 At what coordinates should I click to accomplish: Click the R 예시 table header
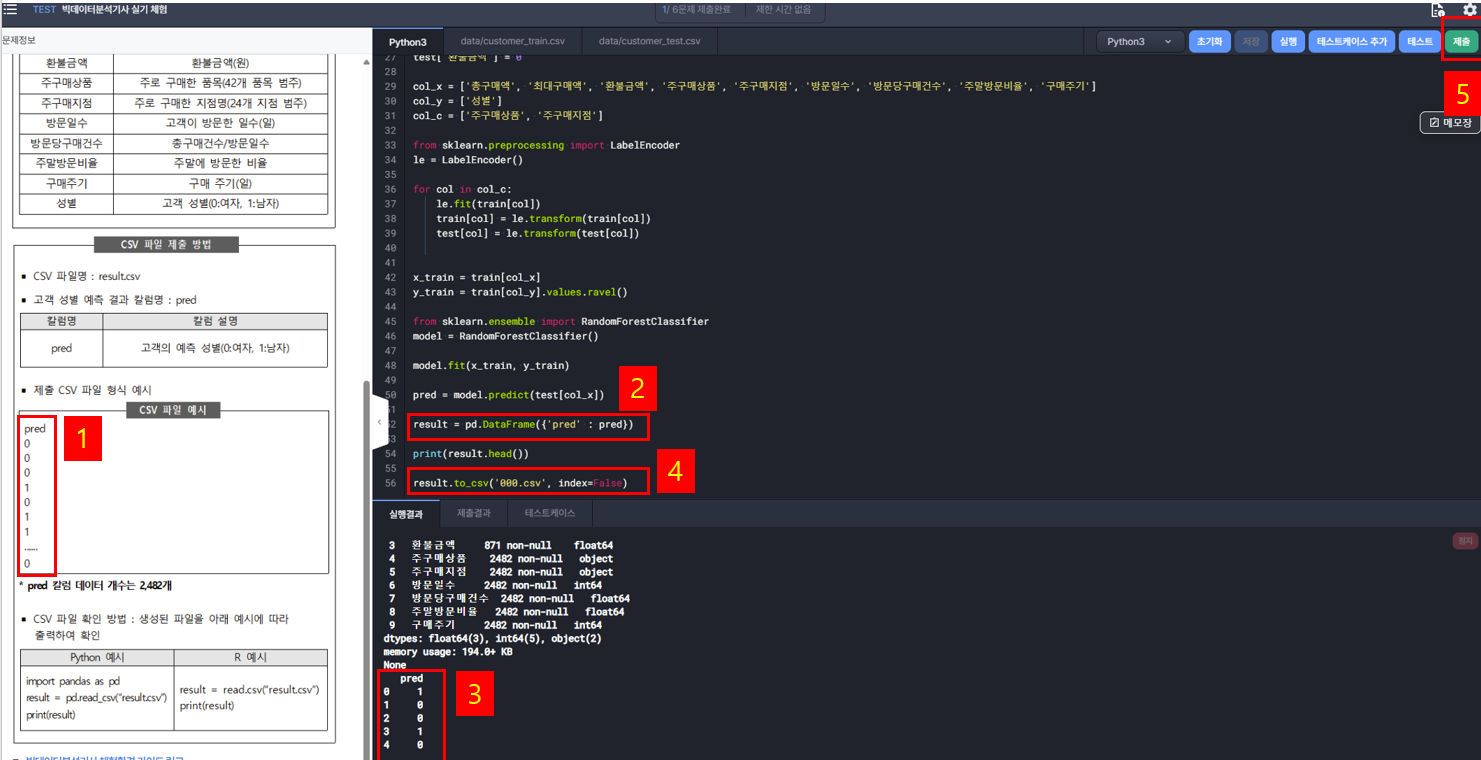(250, 657)
